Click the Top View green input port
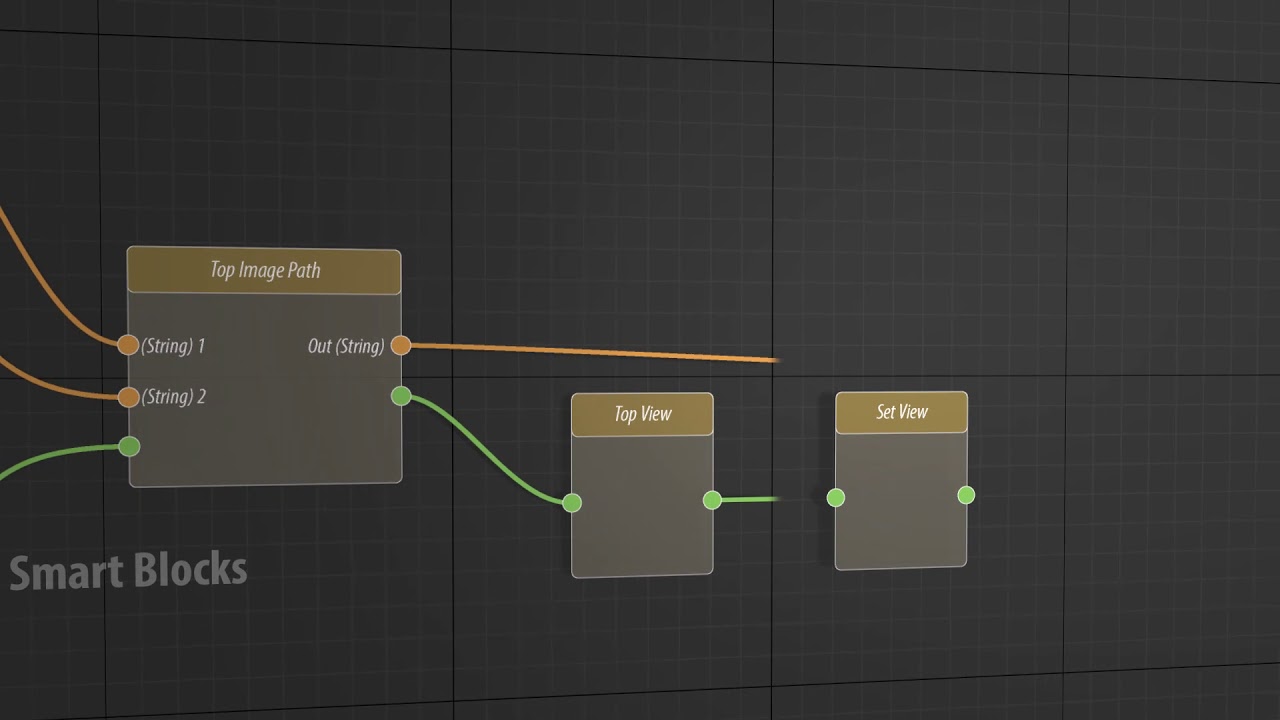Screen dimensions: 1280x720 point(572,503)
